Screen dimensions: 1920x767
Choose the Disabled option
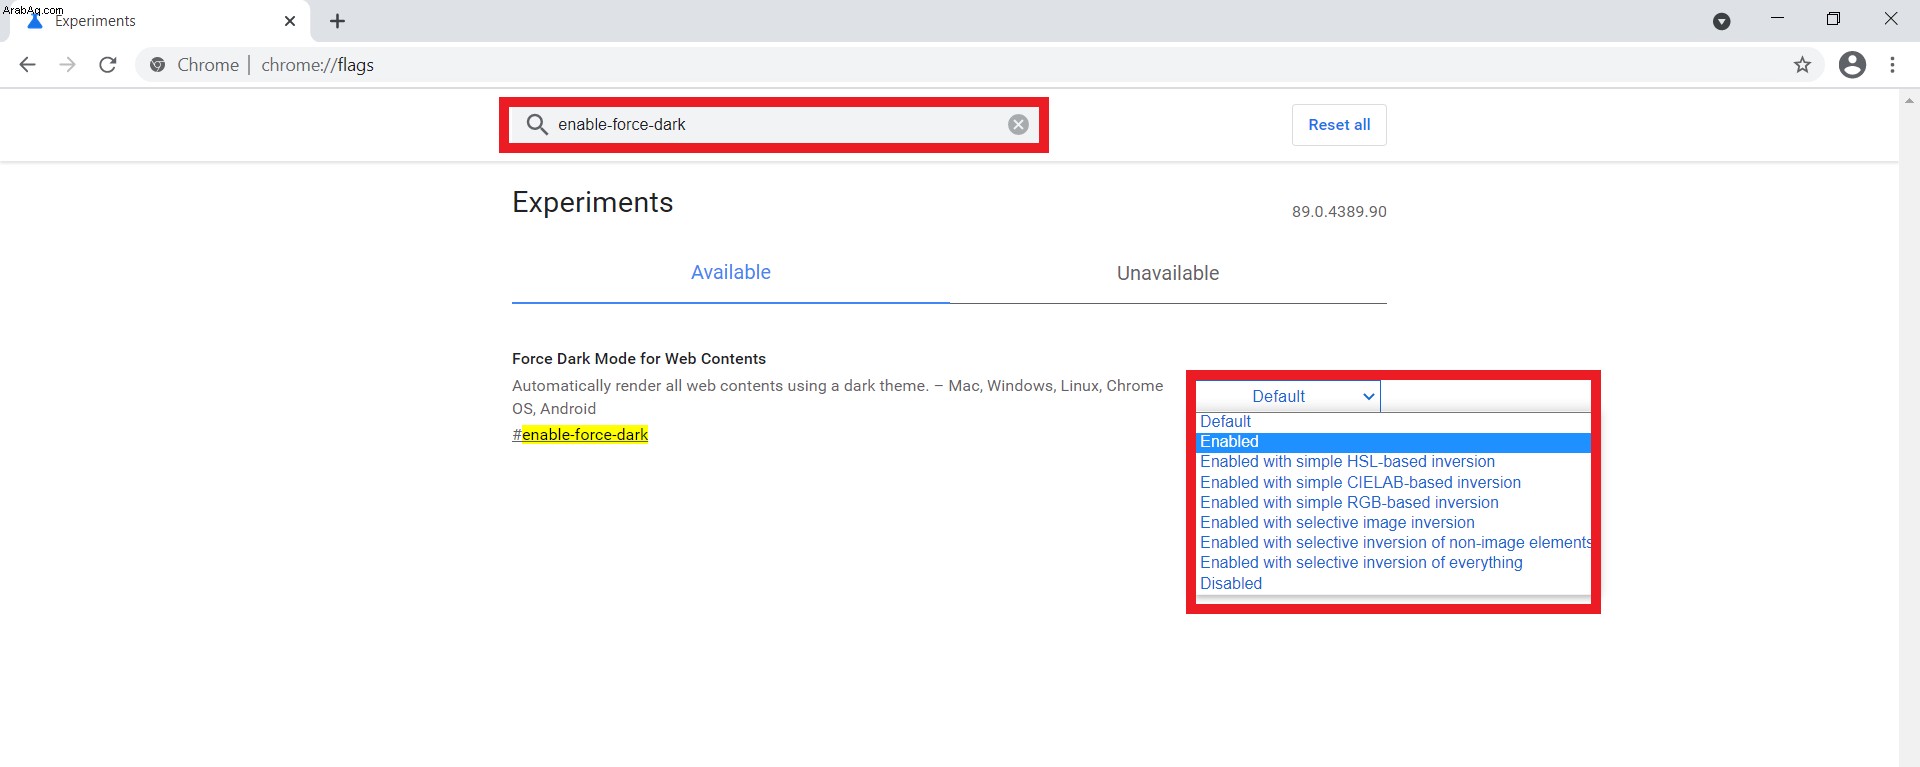click(1394, 584)
